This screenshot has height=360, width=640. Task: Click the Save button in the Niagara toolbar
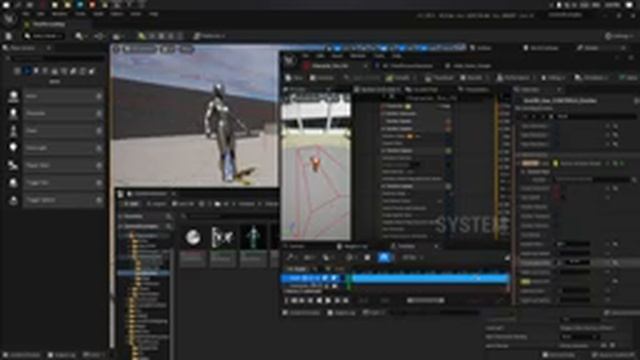[x=294, y=78]
